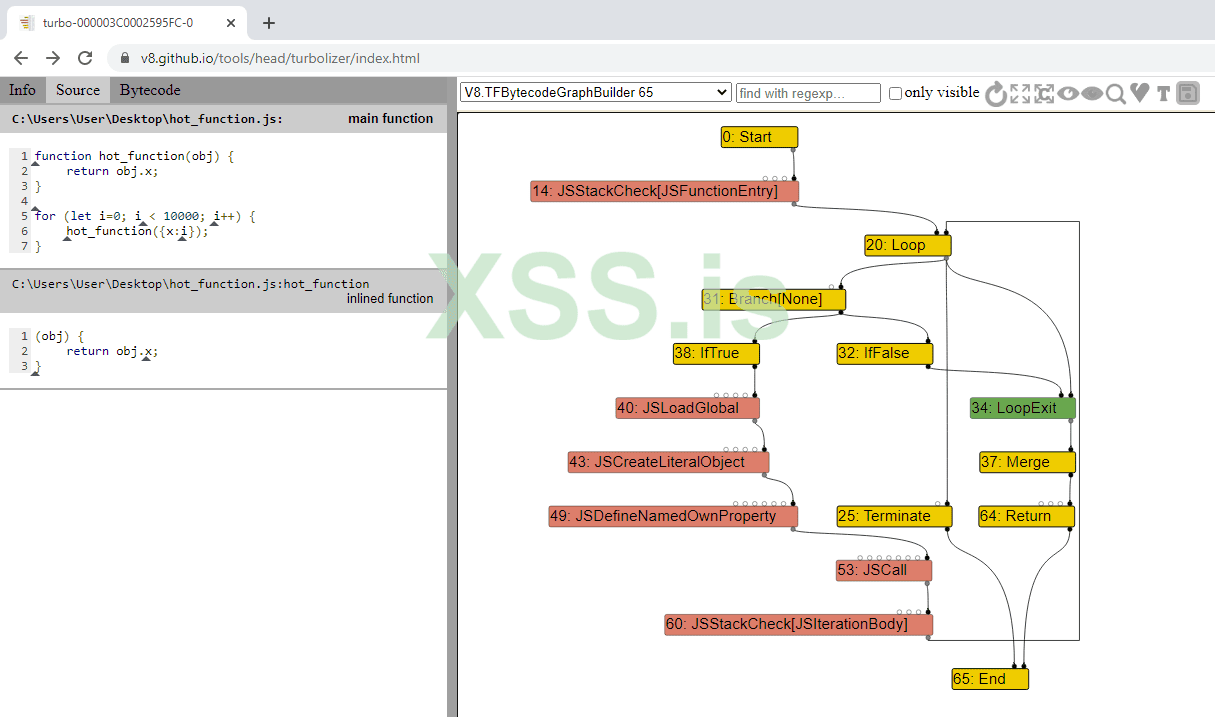Click the left panel collapse arrow on divider

tap(452, 294)
